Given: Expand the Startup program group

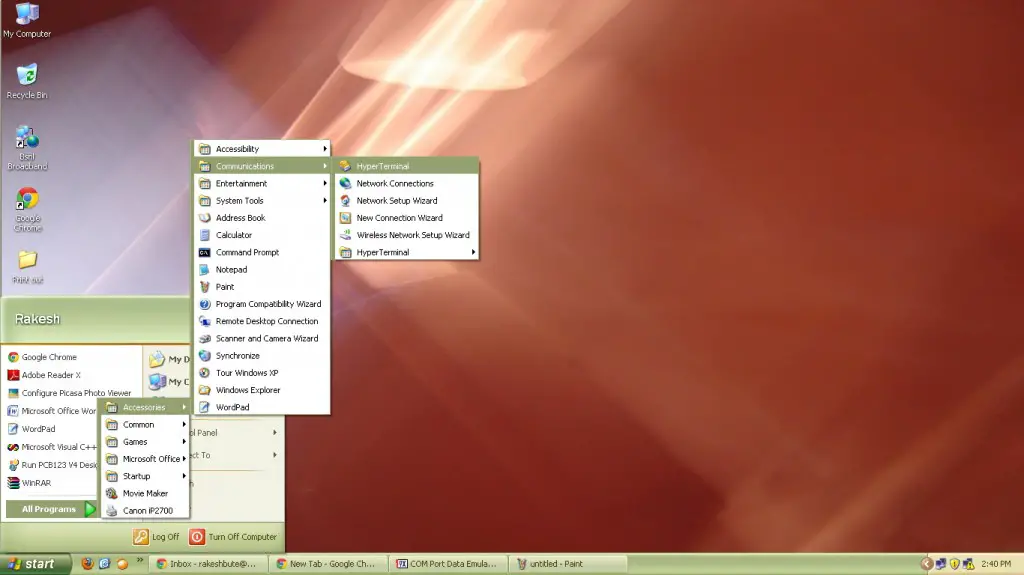Looking at the screenshot, I should coord(146,476).
